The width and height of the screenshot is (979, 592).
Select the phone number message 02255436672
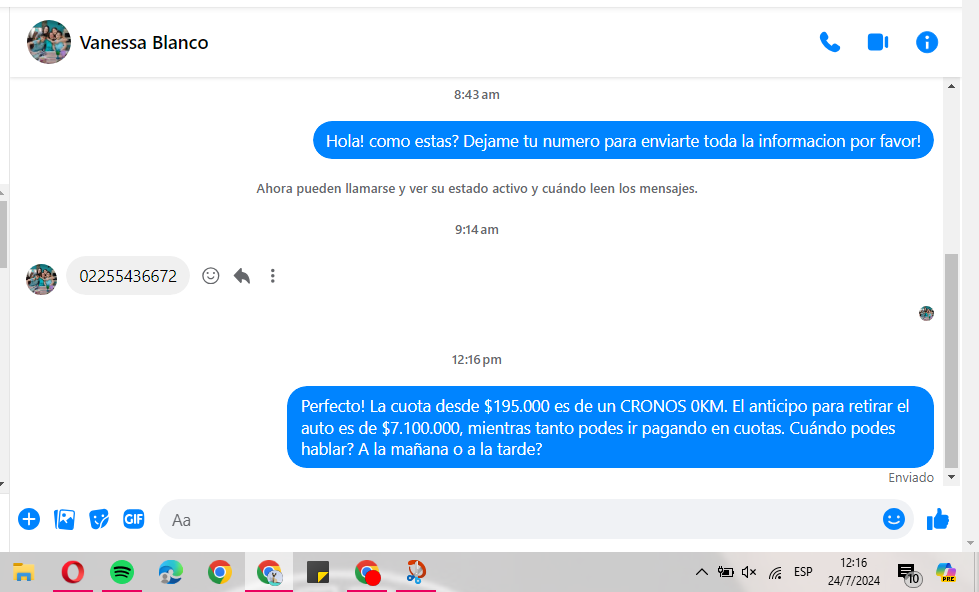(128, 276)
